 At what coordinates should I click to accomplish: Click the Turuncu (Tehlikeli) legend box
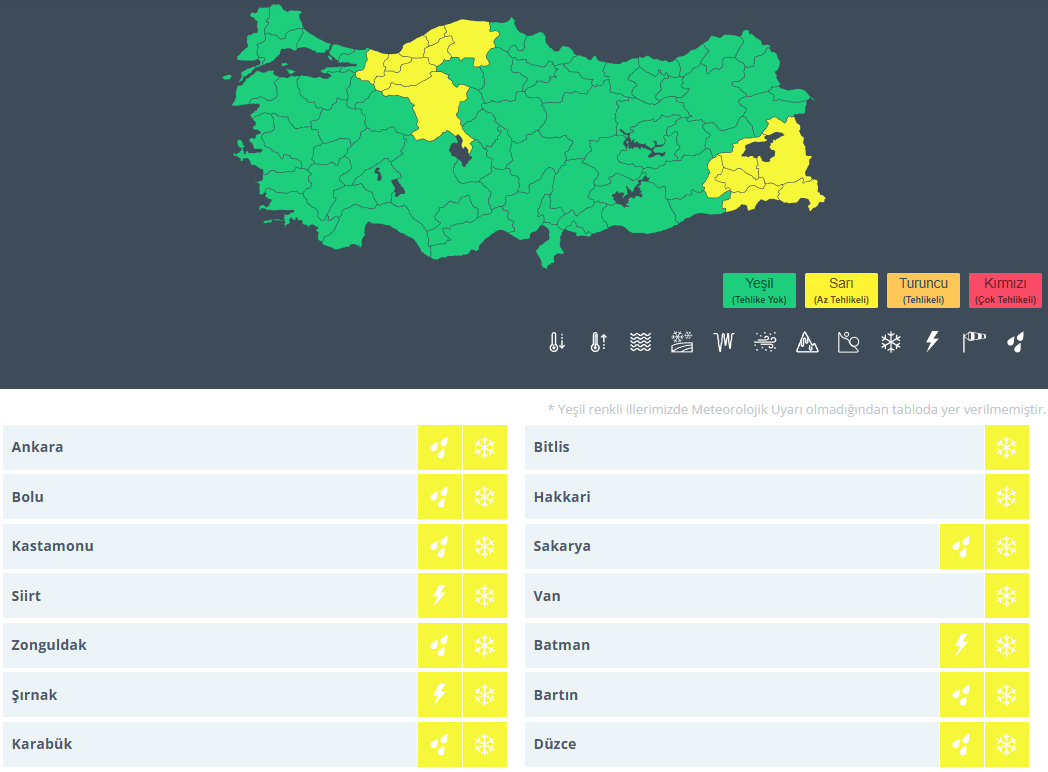pos(923,290)
